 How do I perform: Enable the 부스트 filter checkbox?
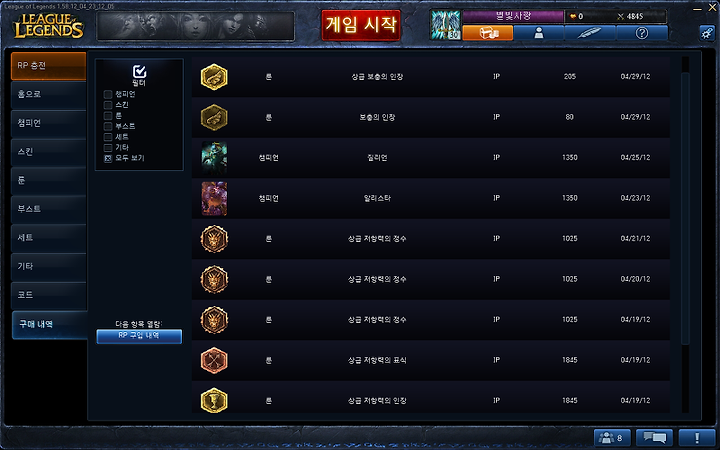(x=108, y=126)
